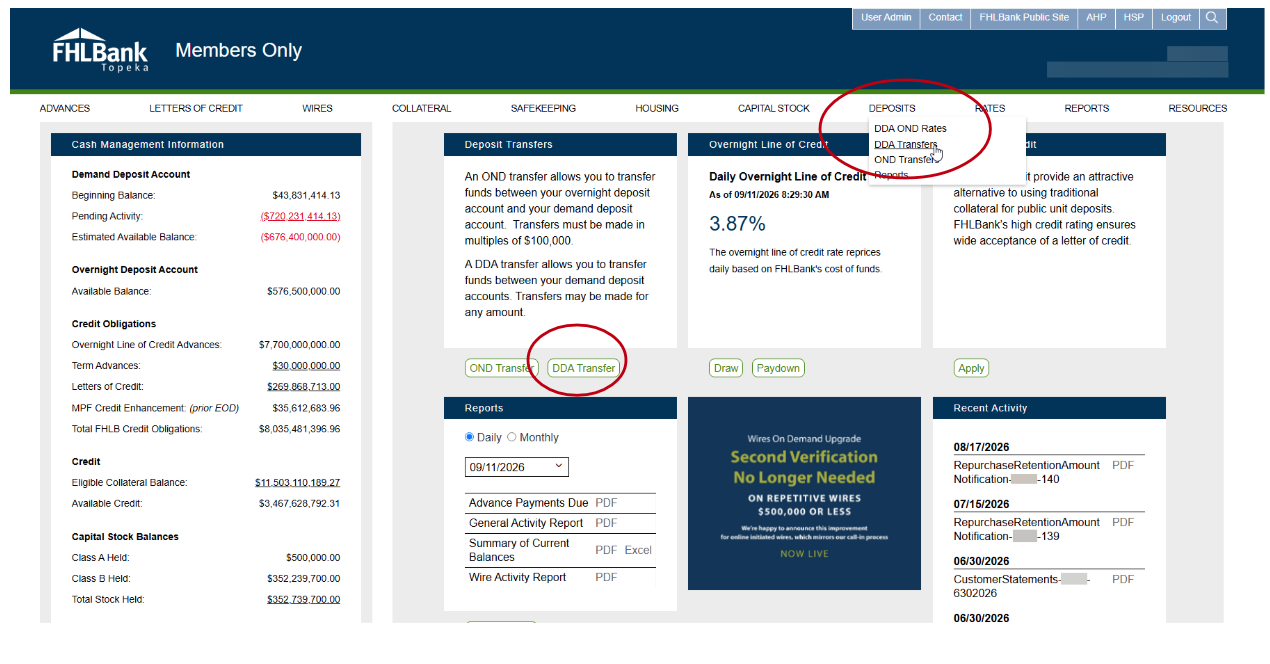The image size is (1270, 664).
Task: Log out using the Logout button
Action: [1176, 18]
